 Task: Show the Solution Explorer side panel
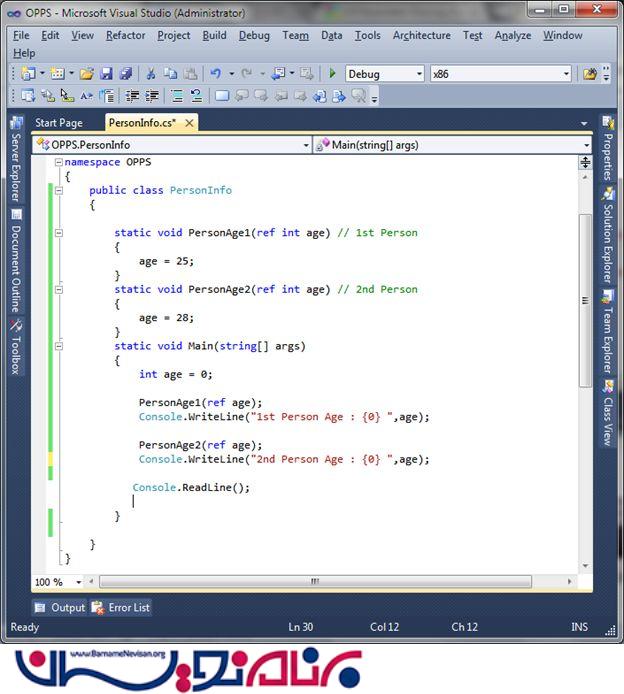[x=607, y=243]
